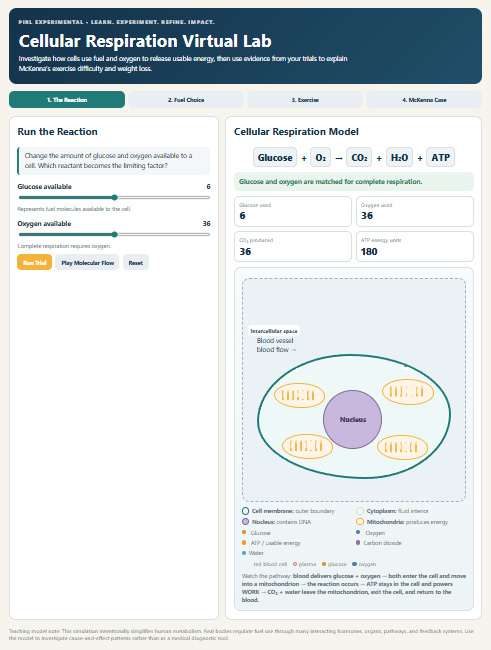
Task: Click the Glucose available slider handle
Action: (114, 197)
